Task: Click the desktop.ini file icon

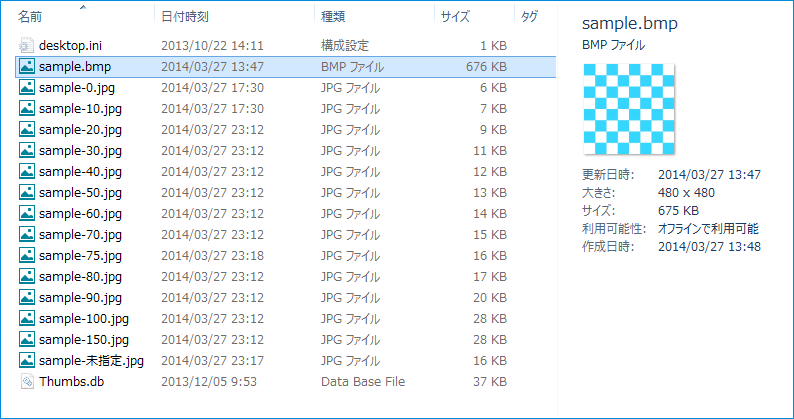Action: click(x=27, y=46)
